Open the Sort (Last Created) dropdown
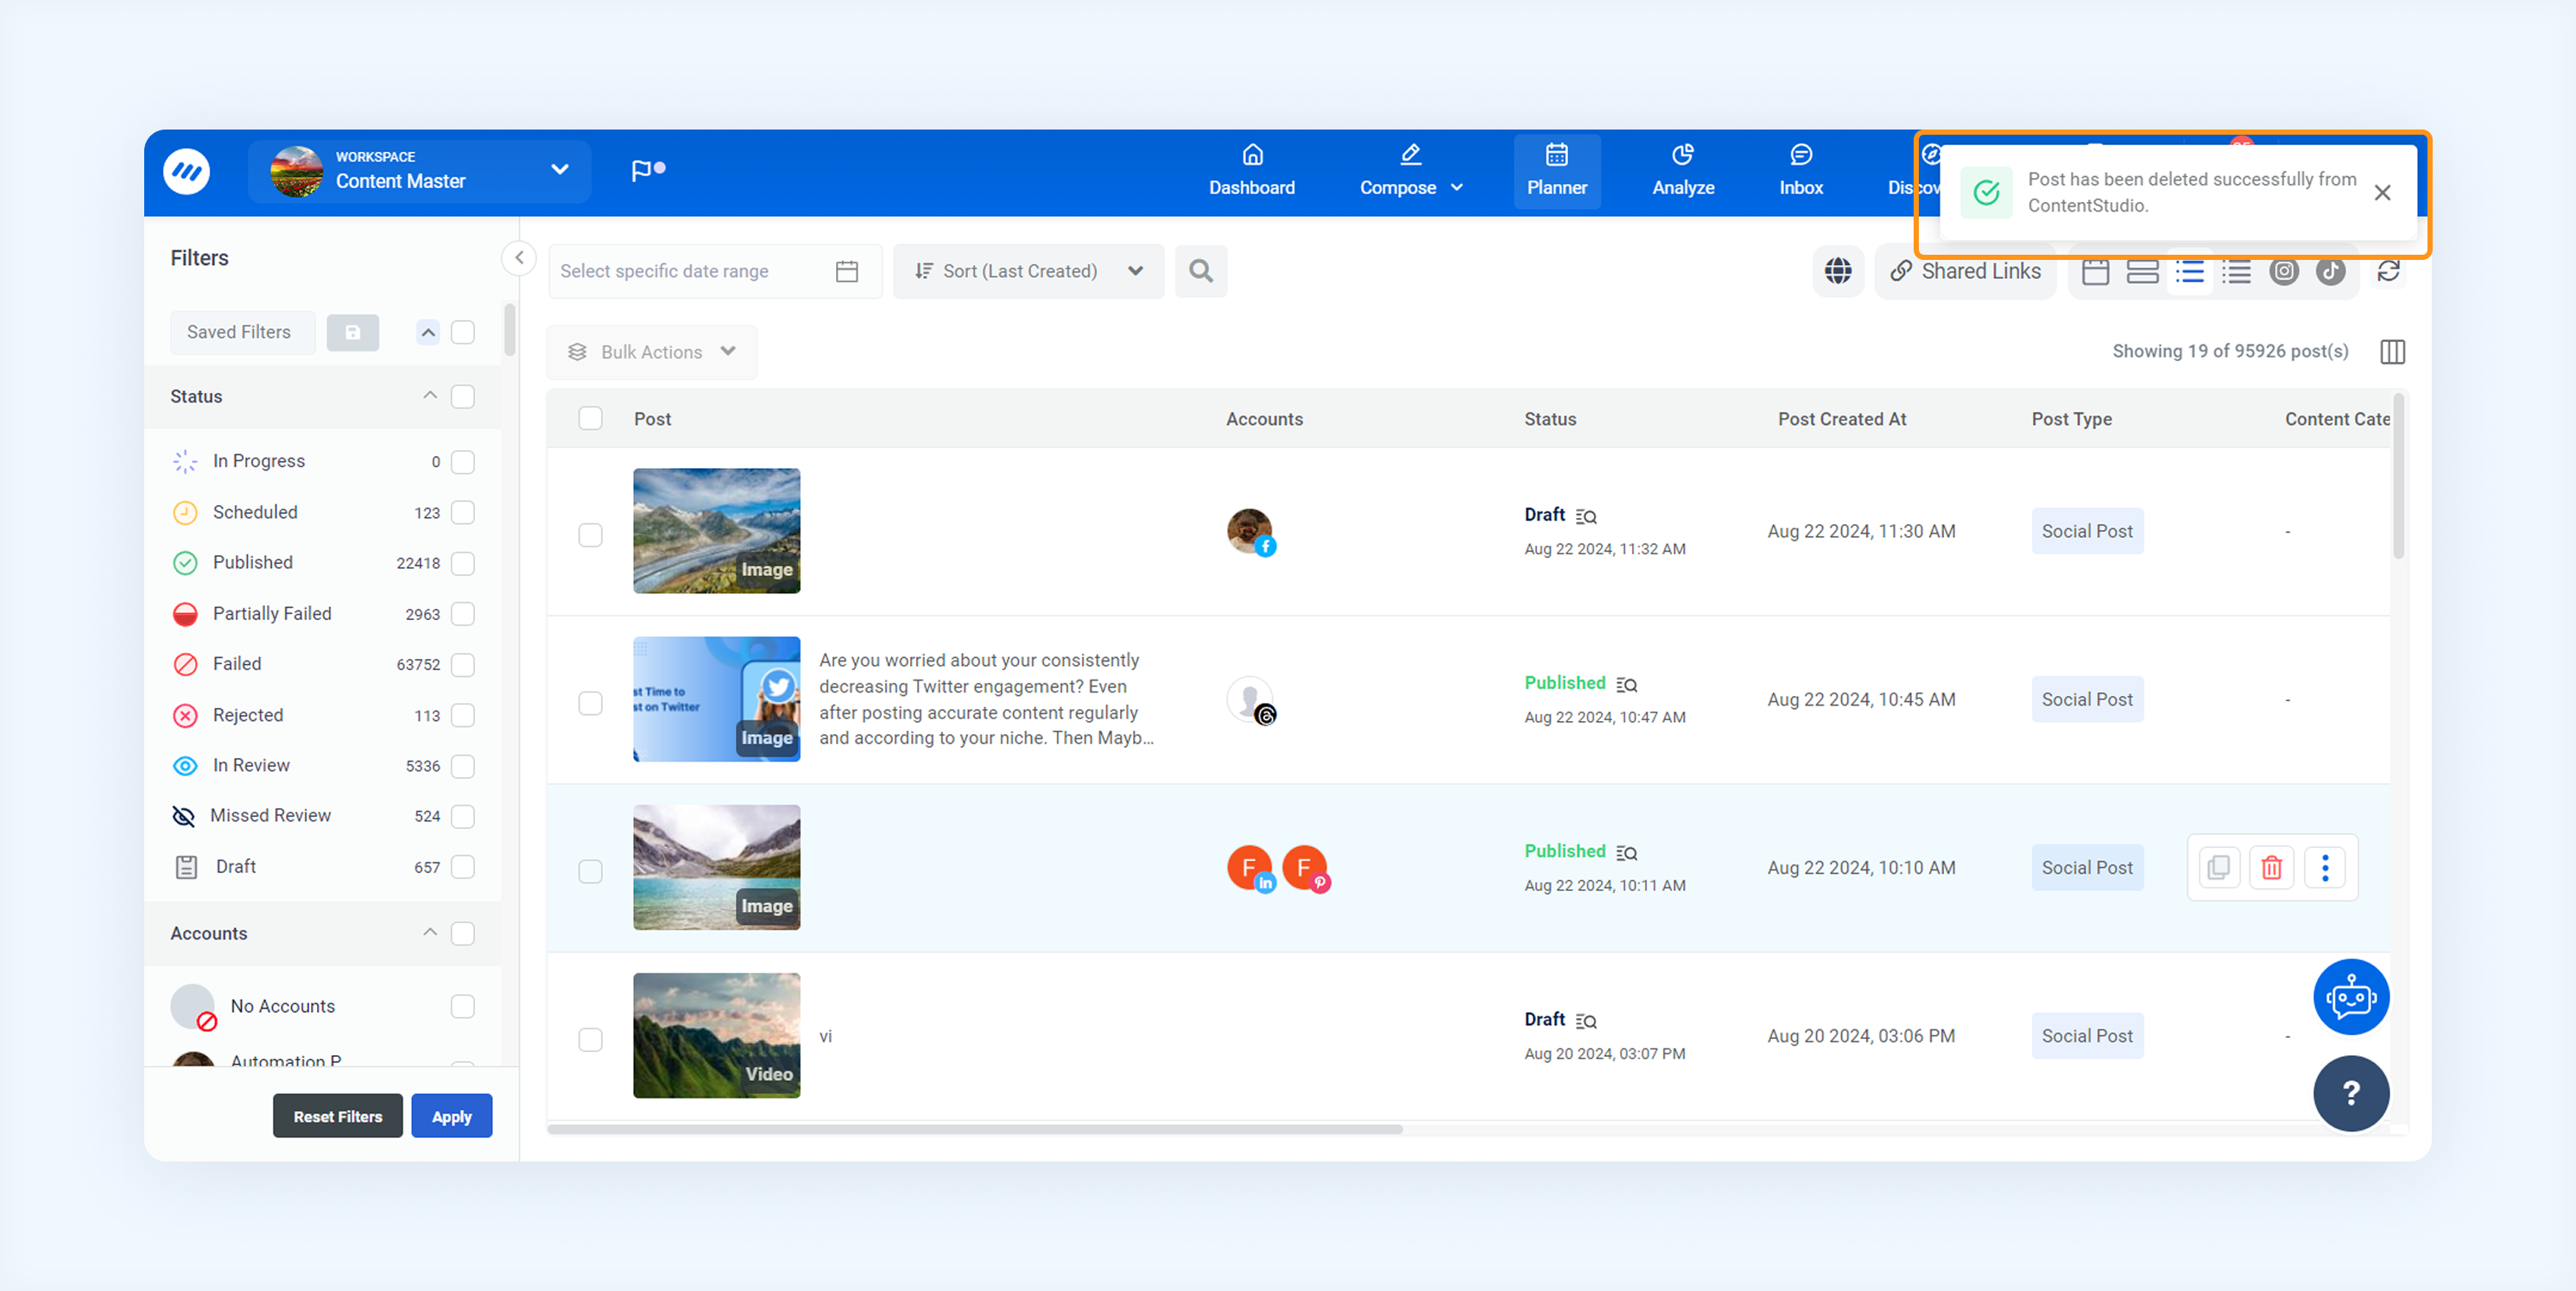The width and height of the screenshot is (2576, 1291). point(1028,271)
